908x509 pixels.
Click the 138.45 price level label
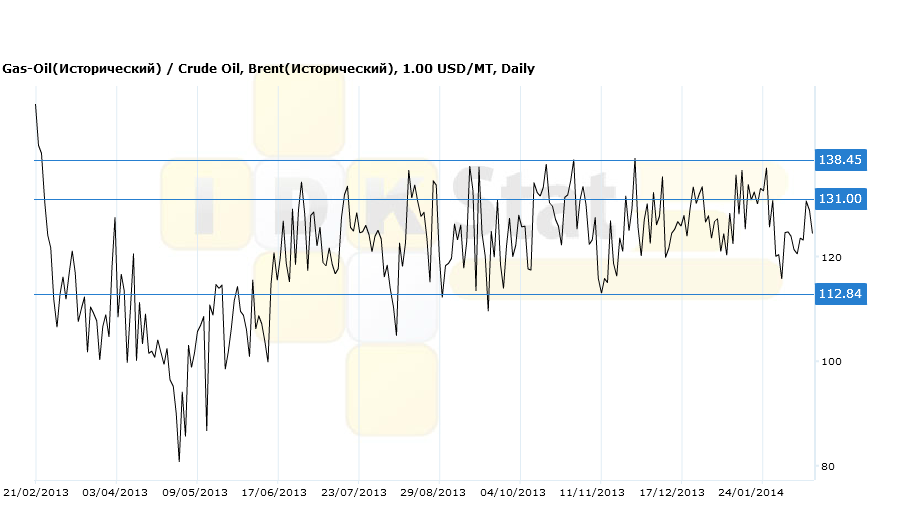pyautogui.click(x=840, y=160)
